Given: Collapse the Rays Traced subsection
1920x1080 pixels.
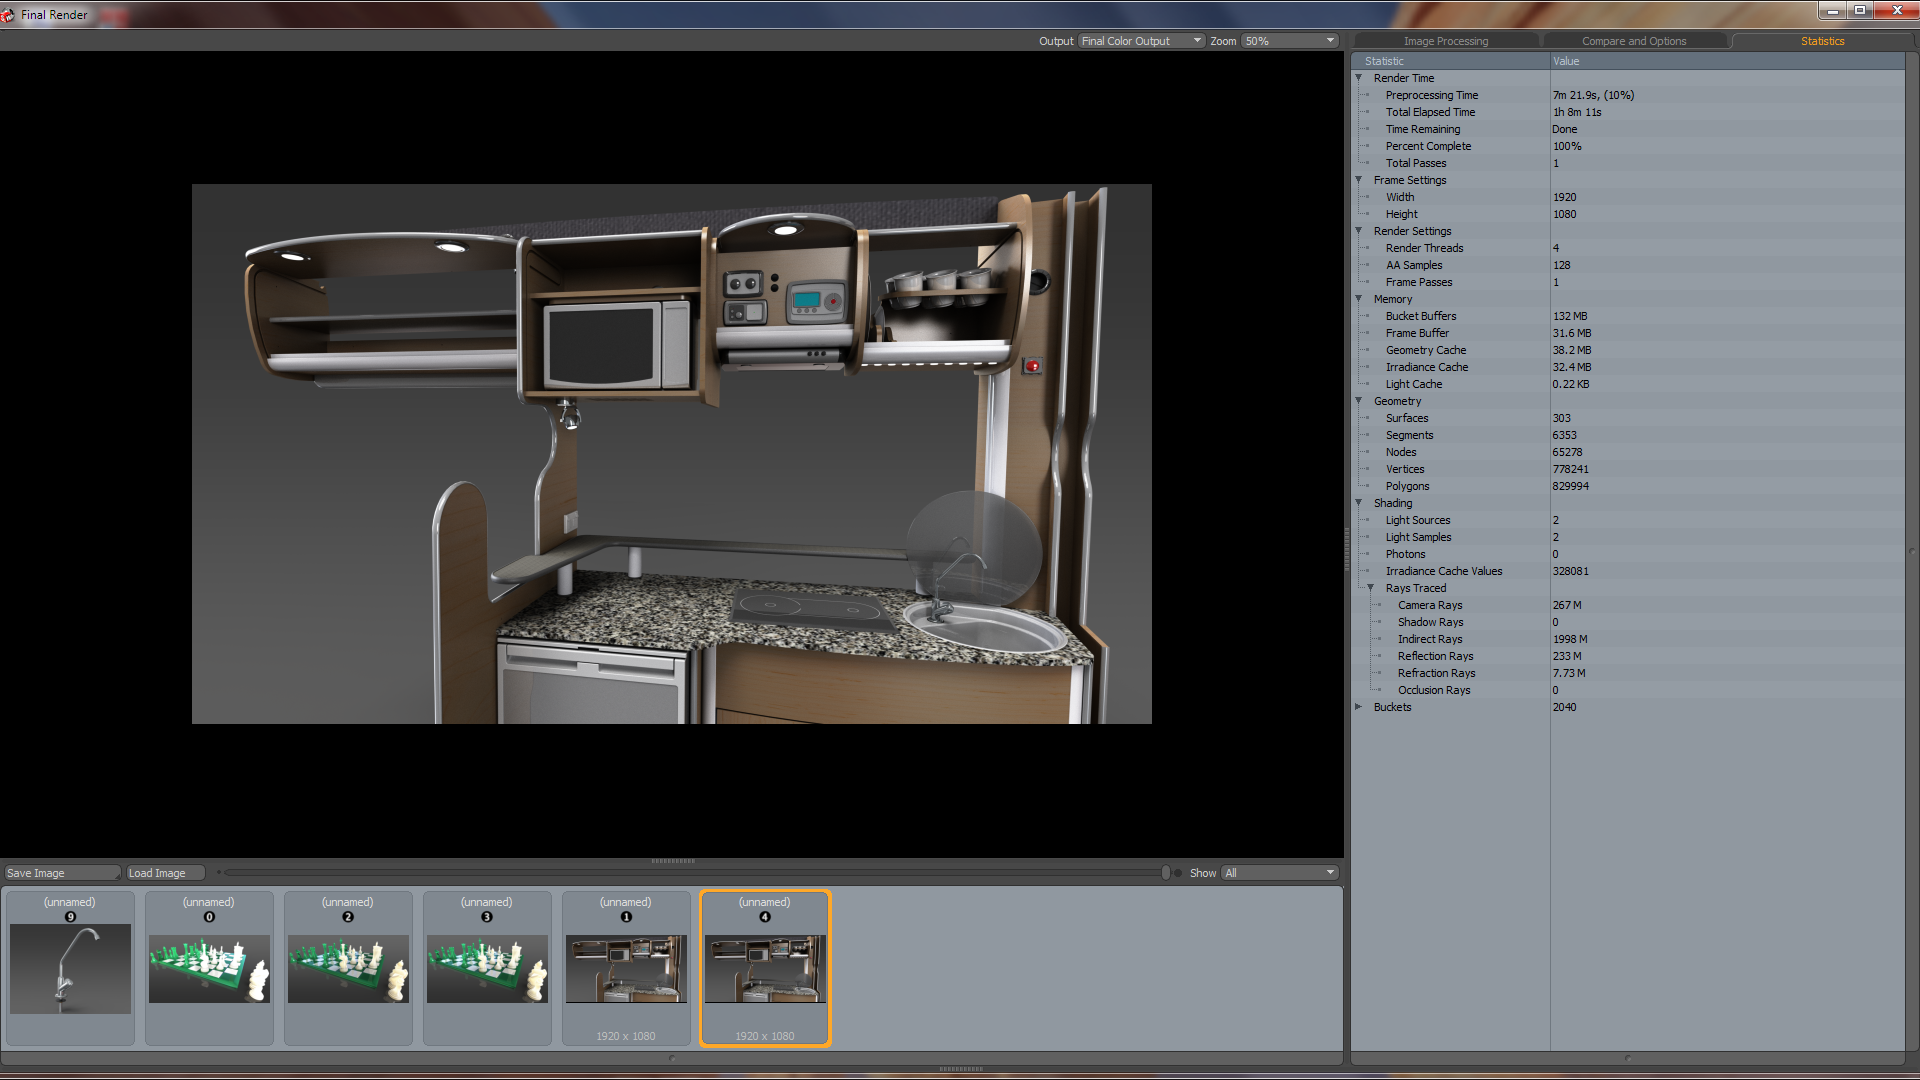Looking at the screenshot, I should (1371, 588).
